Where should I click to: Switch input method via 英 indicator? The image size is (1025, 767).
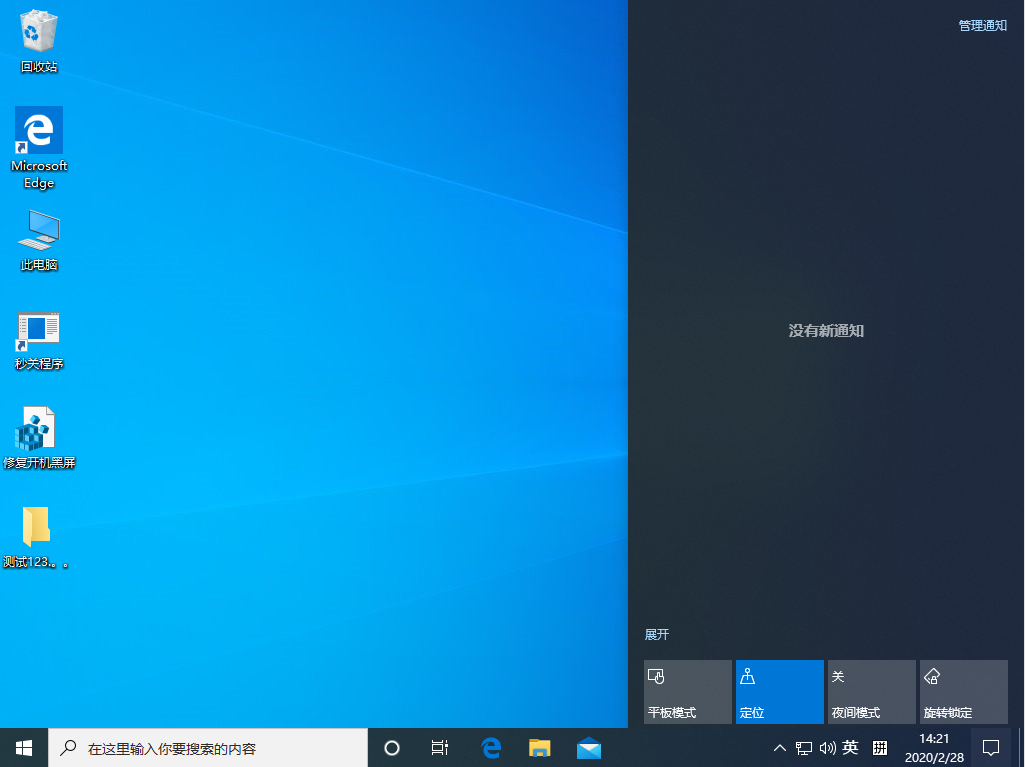point(850,747)
